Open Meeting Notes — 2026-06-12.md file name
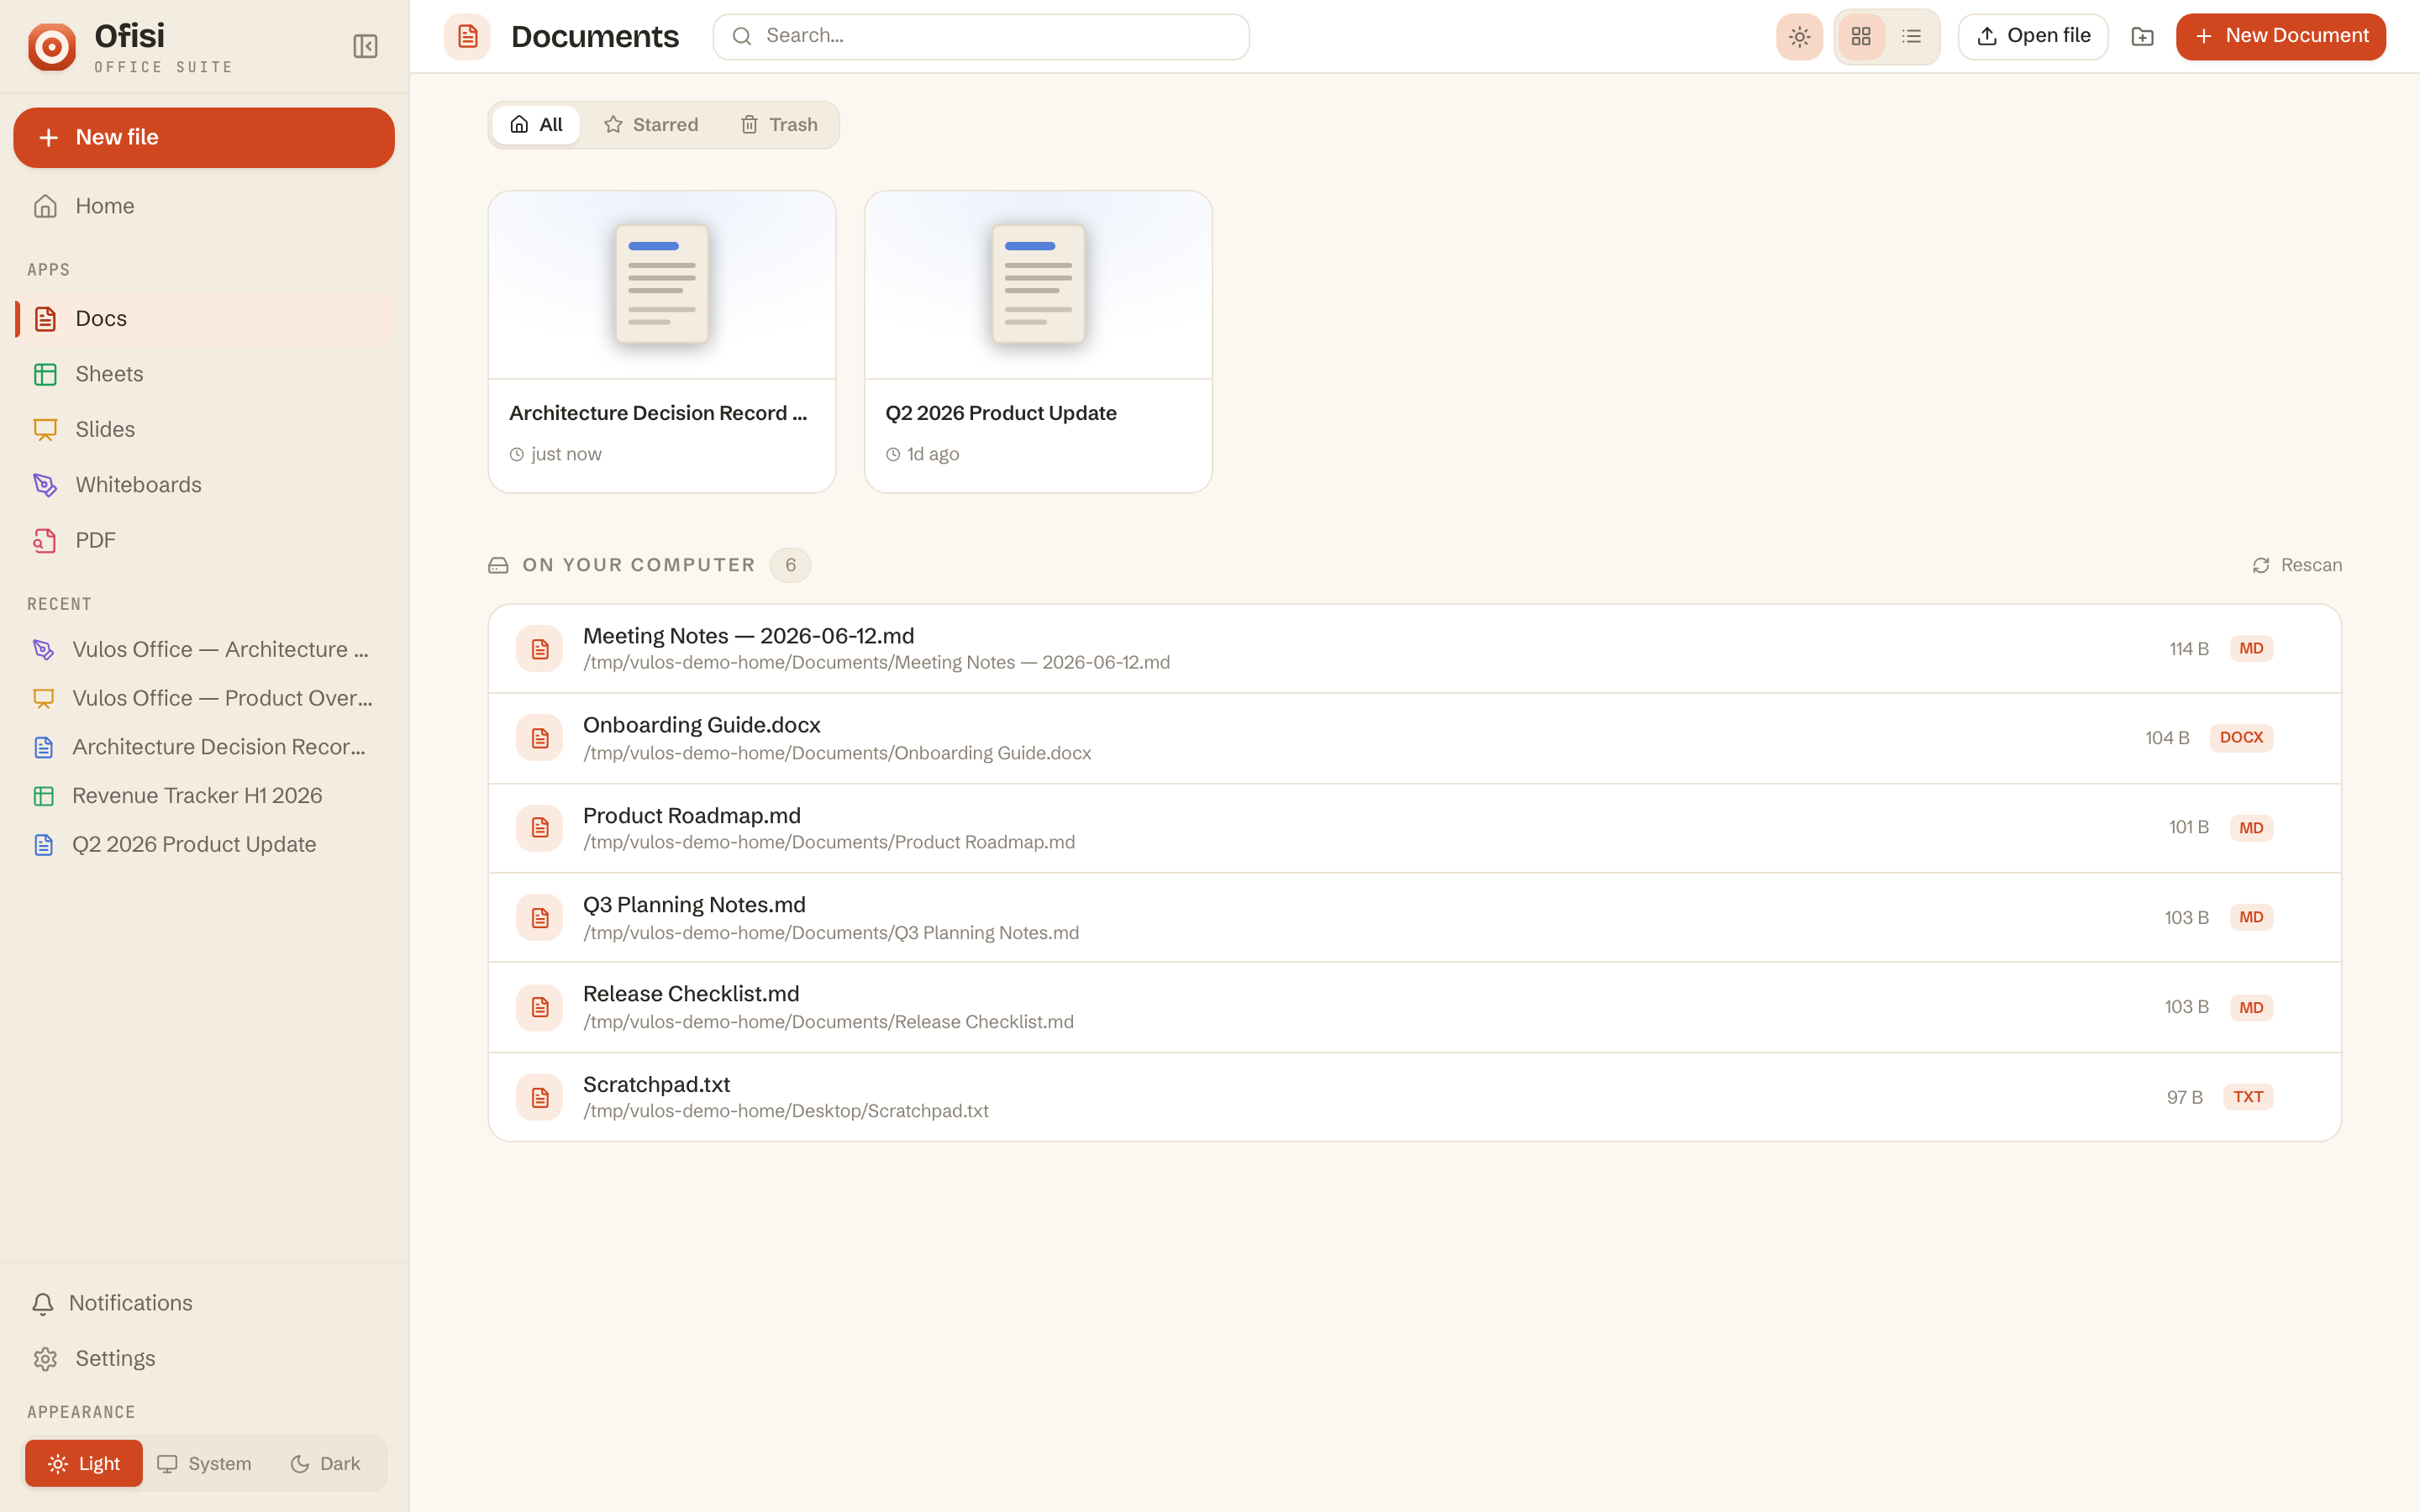2420x1512 pixels. click(749, 636)
